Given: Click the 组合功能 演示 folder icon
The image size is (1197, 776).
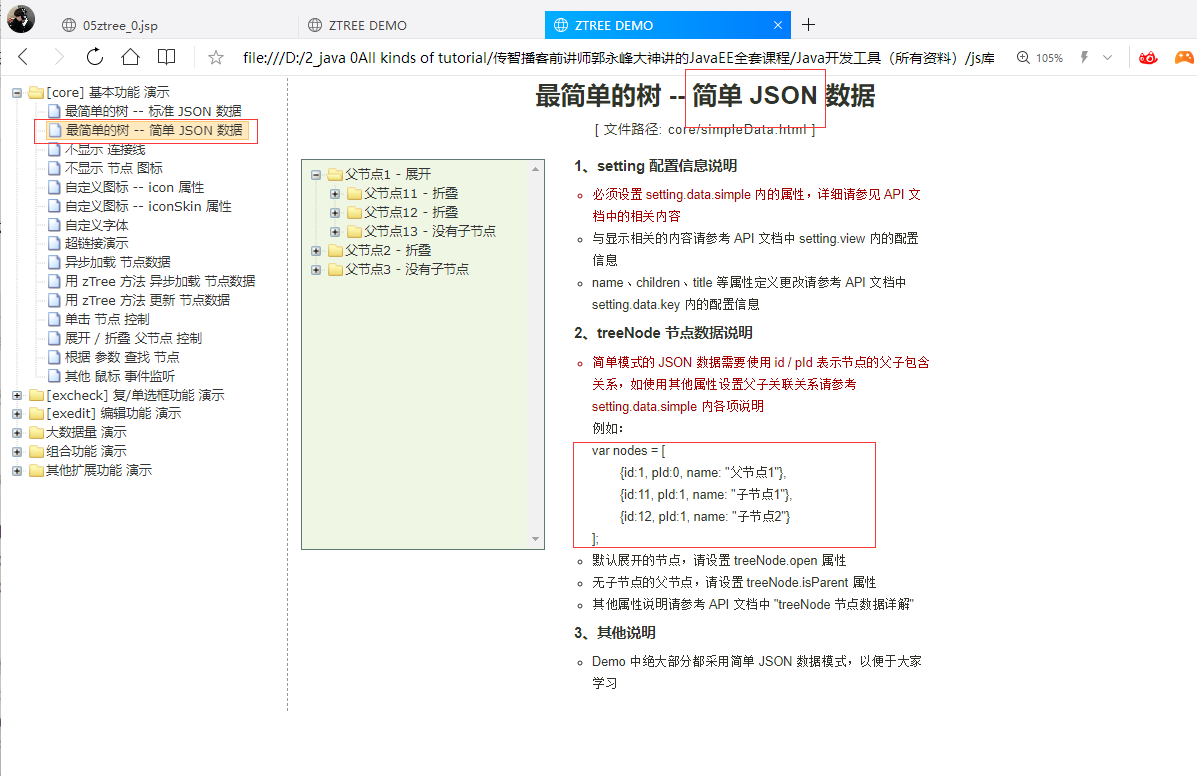Looking at the screenshot, I should click(x=36, y=452).
